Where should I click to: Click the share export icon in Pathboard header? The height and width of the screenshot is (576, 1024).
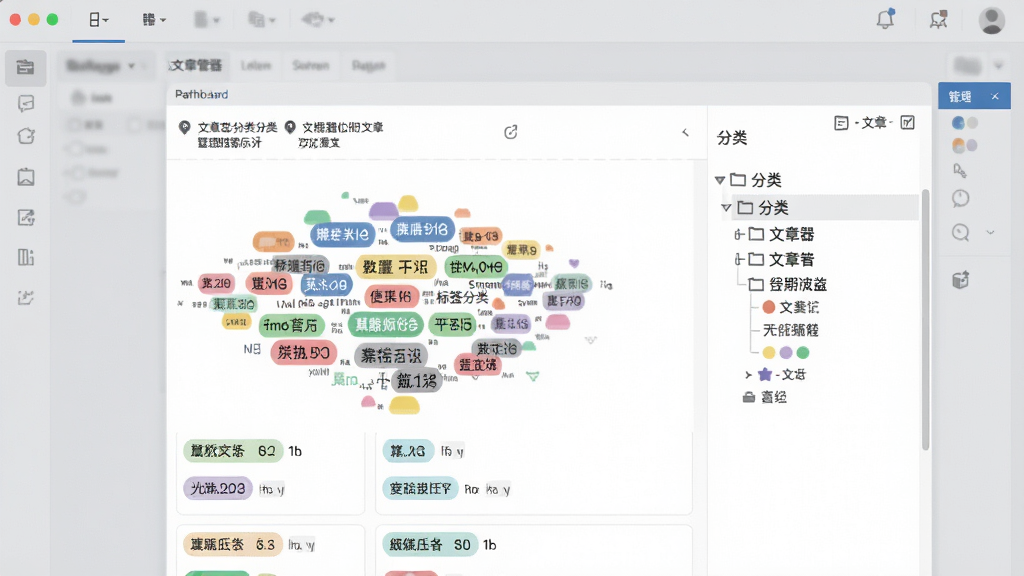pos(511,132)
